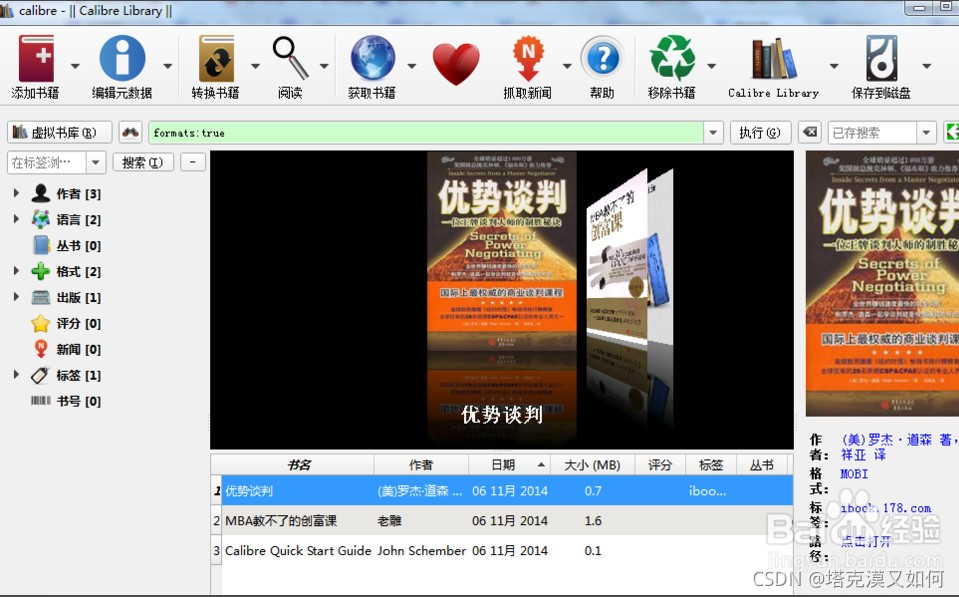Expand the 出版 tree node arrow
This screenshot has width=959, height=597.
(17, 297)
